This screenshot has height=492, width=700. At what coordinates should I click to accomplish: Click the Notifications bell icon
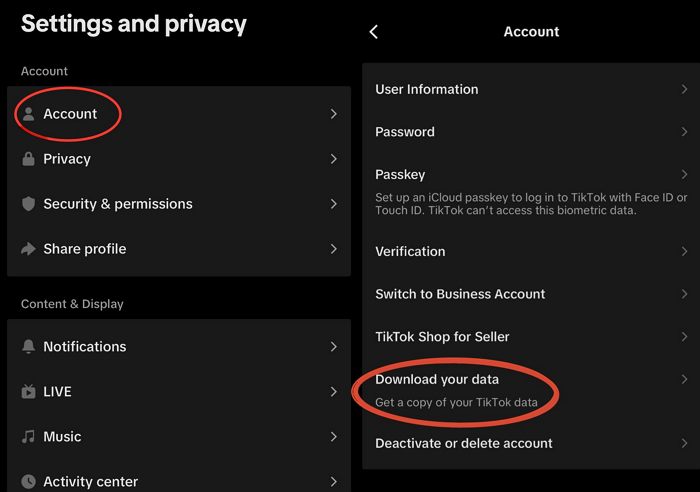29,347
